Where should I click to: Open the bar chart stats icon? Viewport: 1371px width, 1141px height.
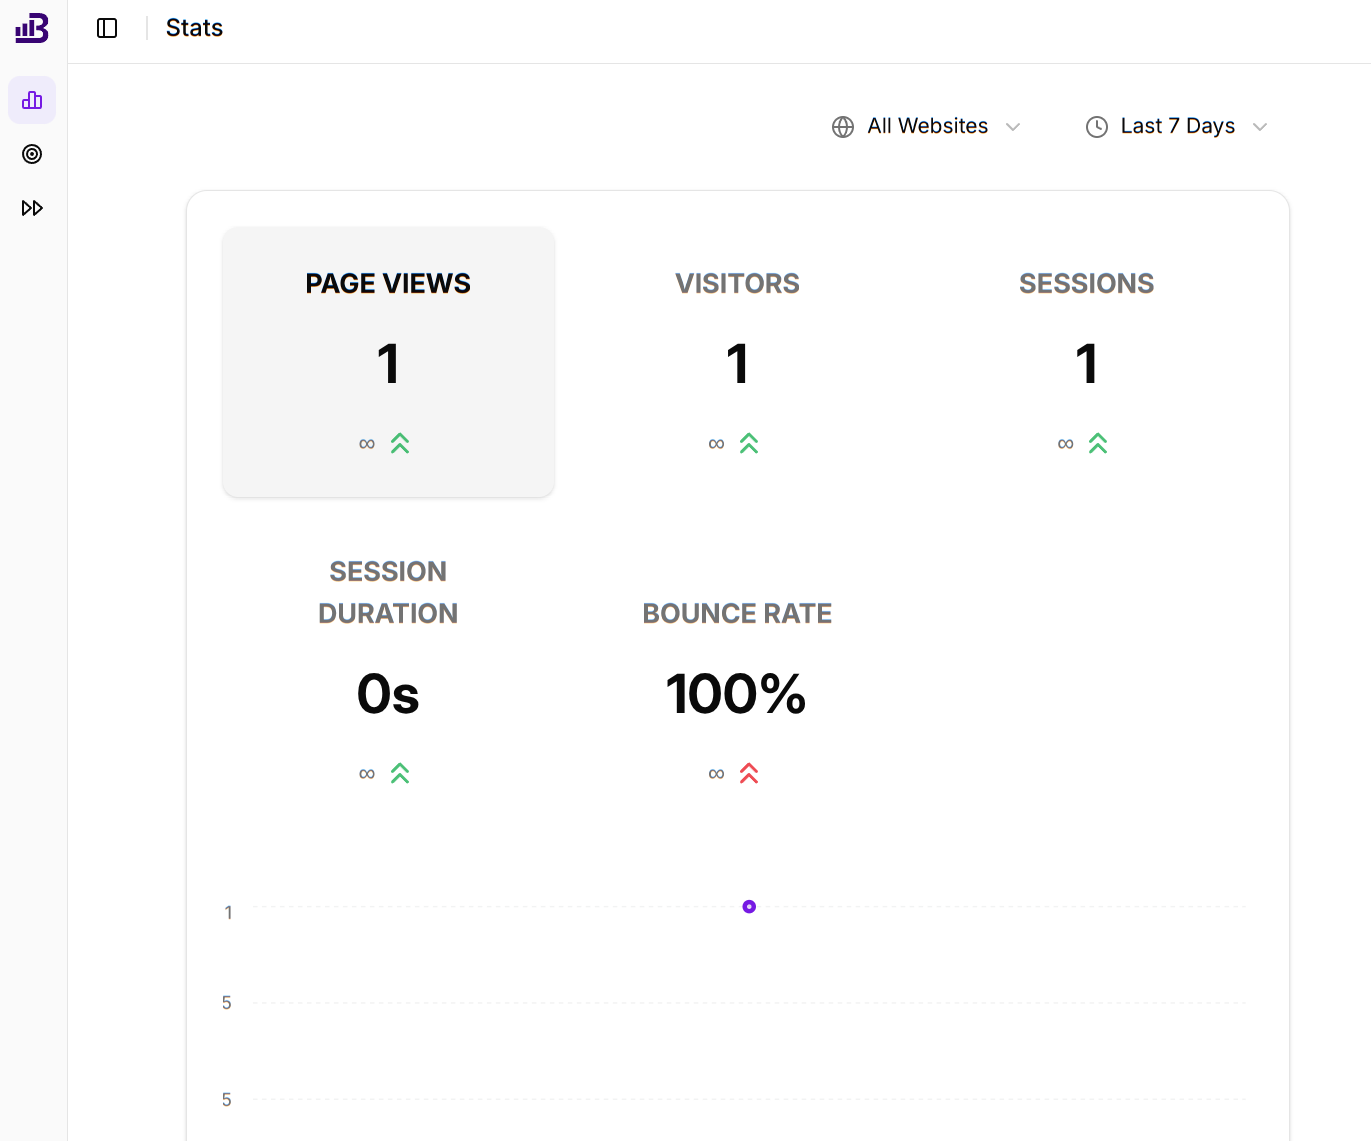[x=32, y=100]
